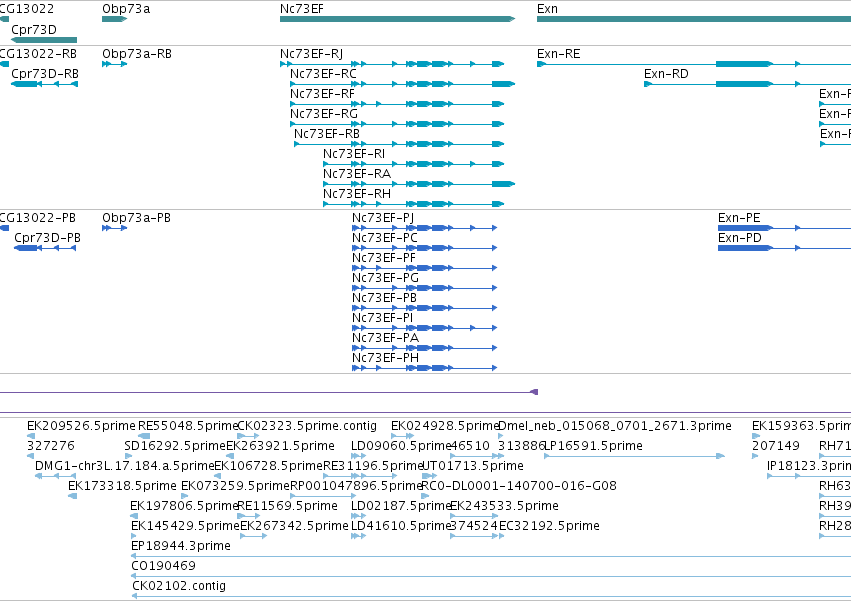Screen dimensions: 851x601
Task: Select the 207149 feature label
Action: tap(776, 446)
